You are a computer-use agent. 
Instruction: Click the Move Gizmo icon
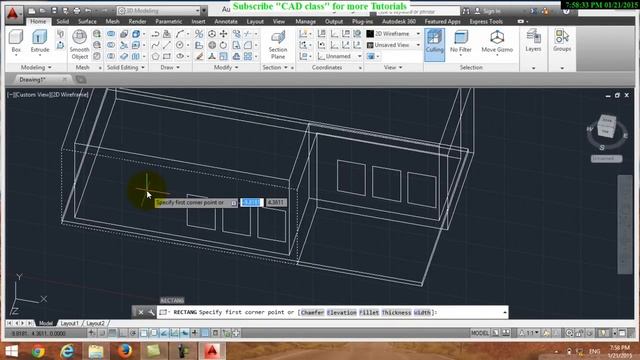pos(497,41)
